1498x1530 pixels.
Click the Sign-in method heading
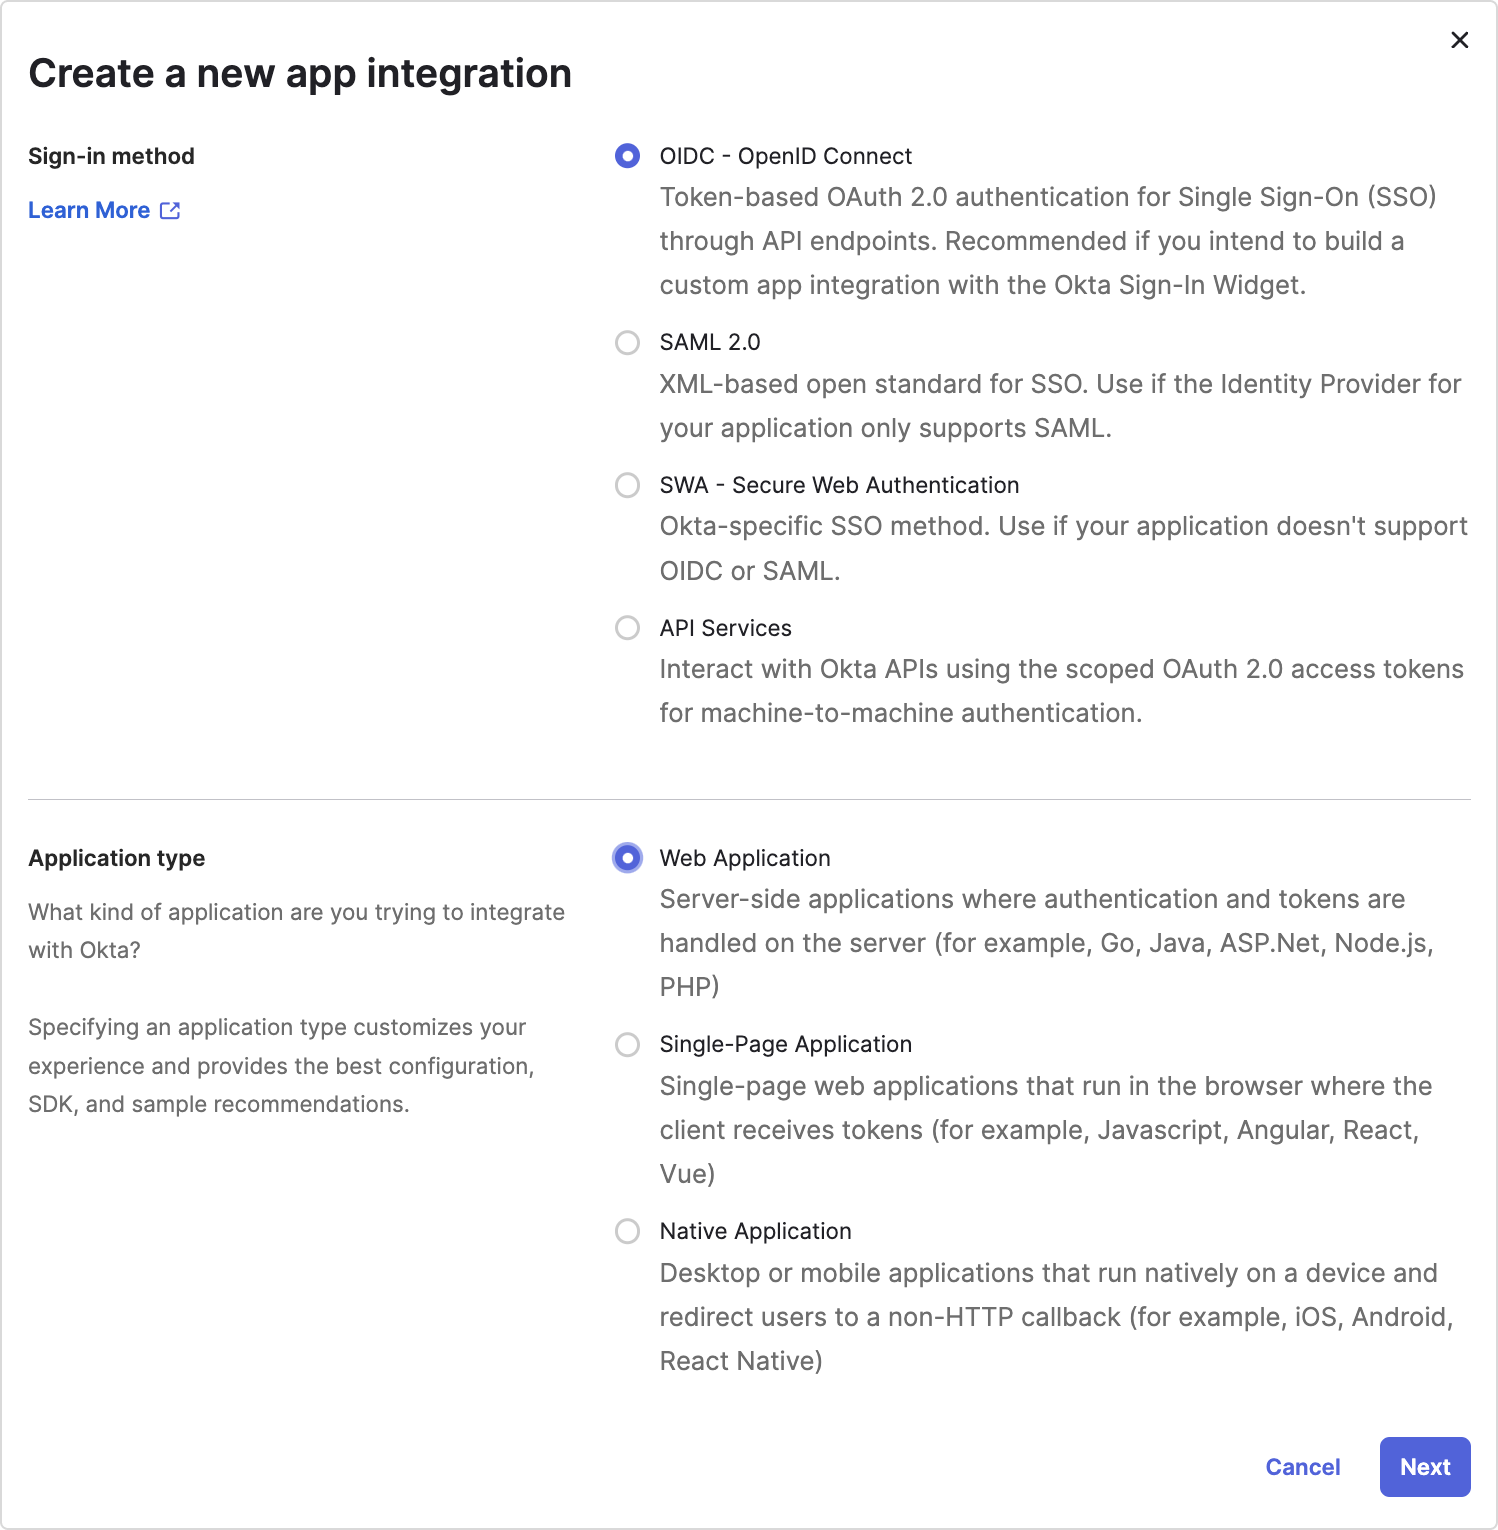[112, 156]
